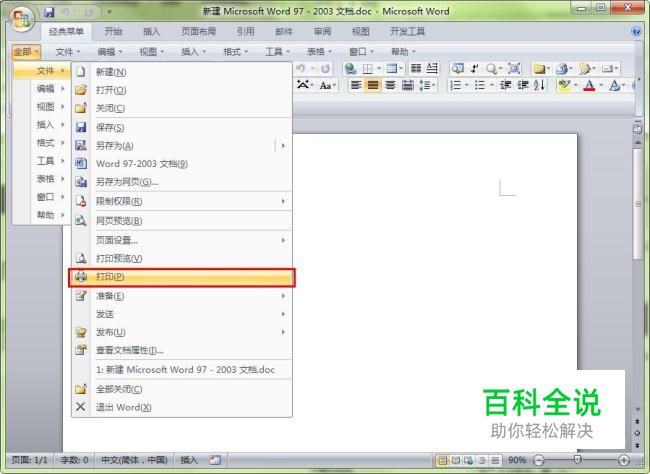Click the 90% zoom level button
Screen dimensions: 650x474
click(517, 460)
